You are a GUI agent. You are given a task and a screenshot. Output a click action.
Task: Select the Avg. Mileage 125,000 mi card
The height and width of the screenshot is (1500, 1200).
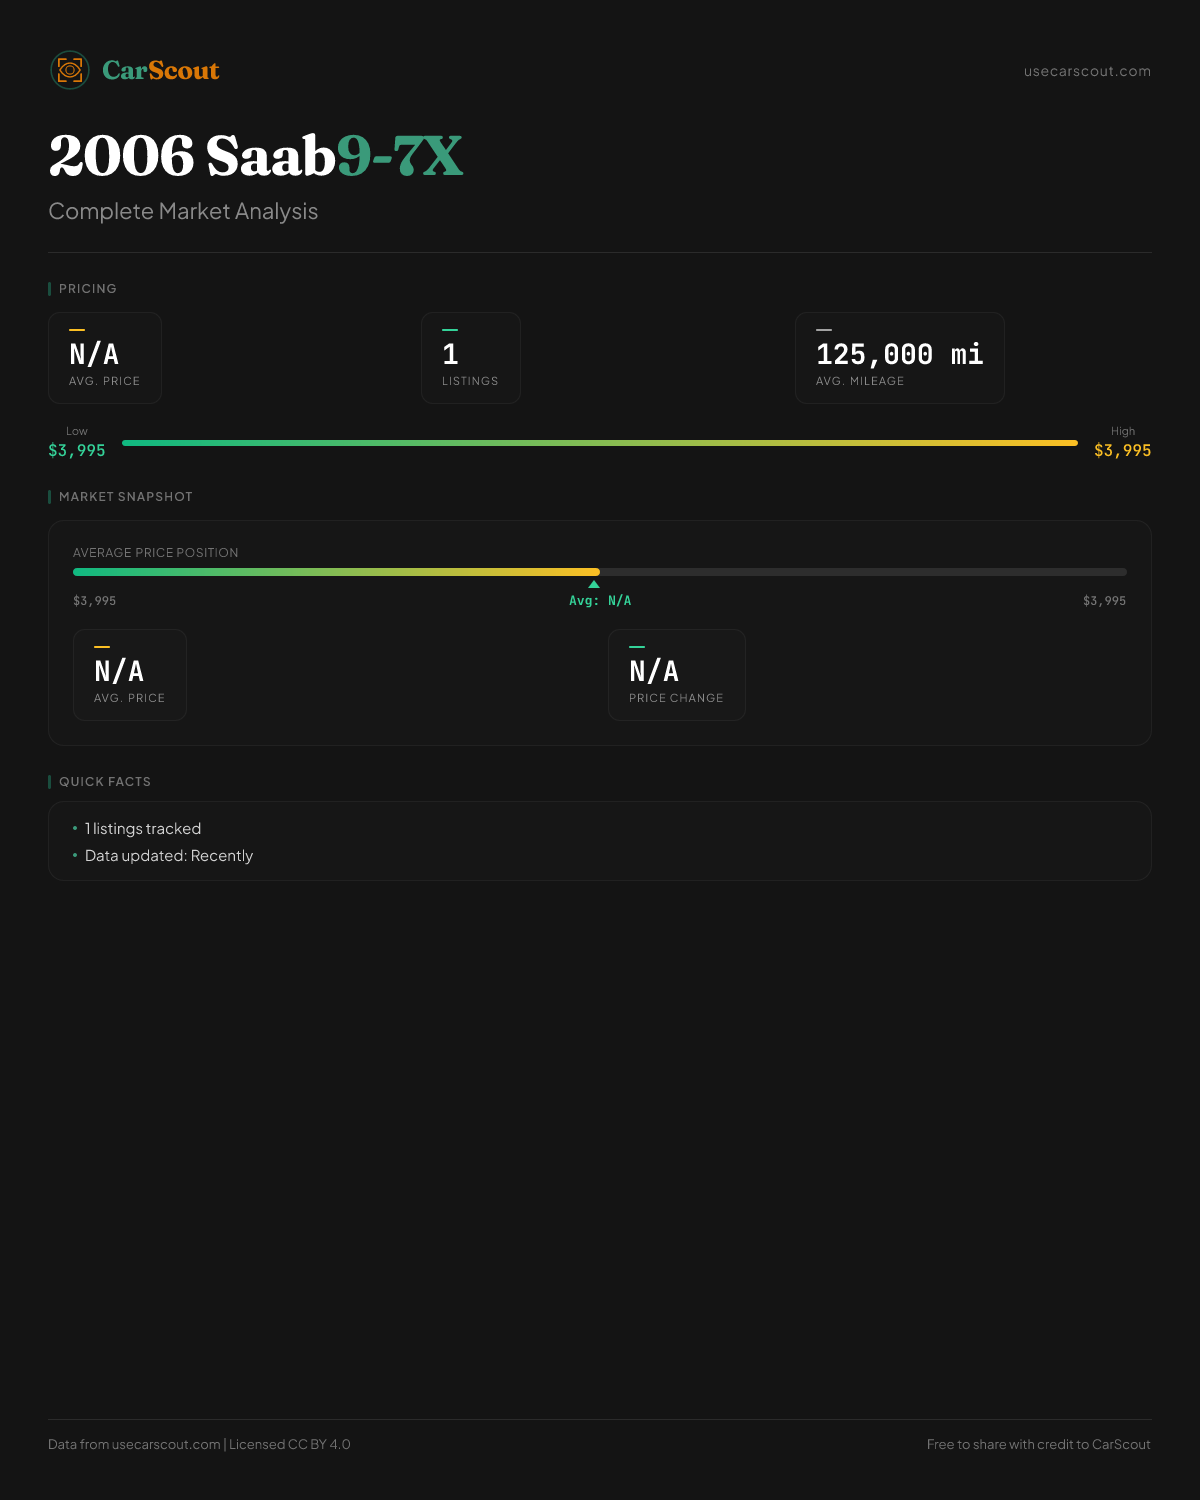[x=899, y=358]
